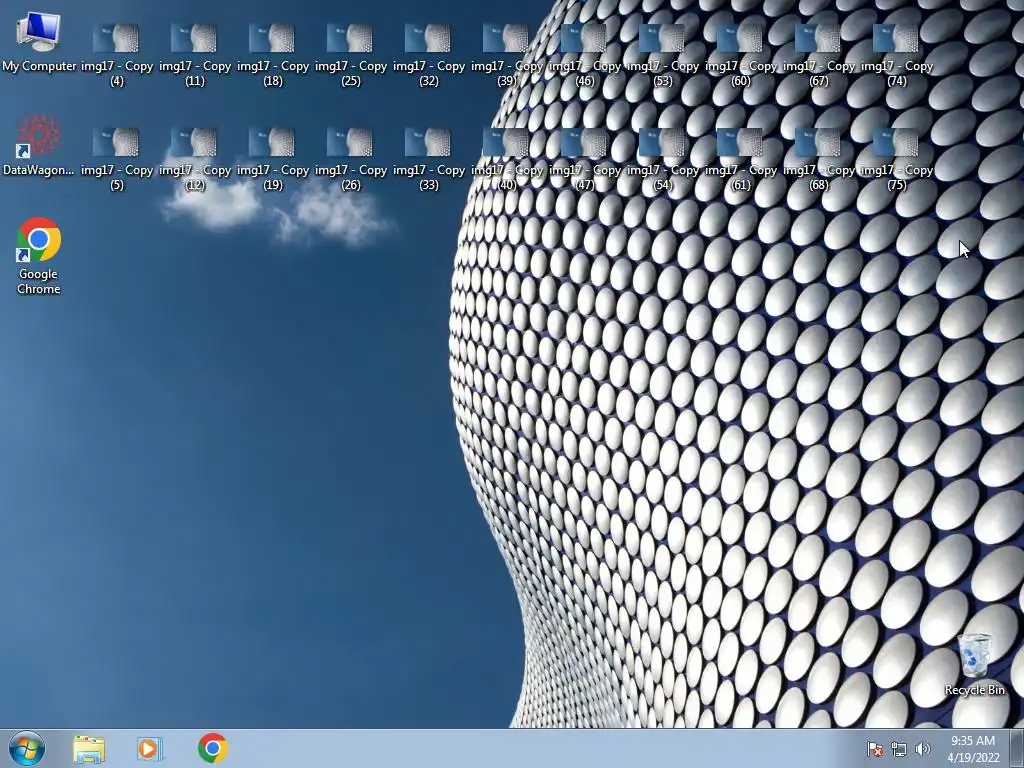
Task: Select the img17 - Copy (19) file
Action: [273, 159]
